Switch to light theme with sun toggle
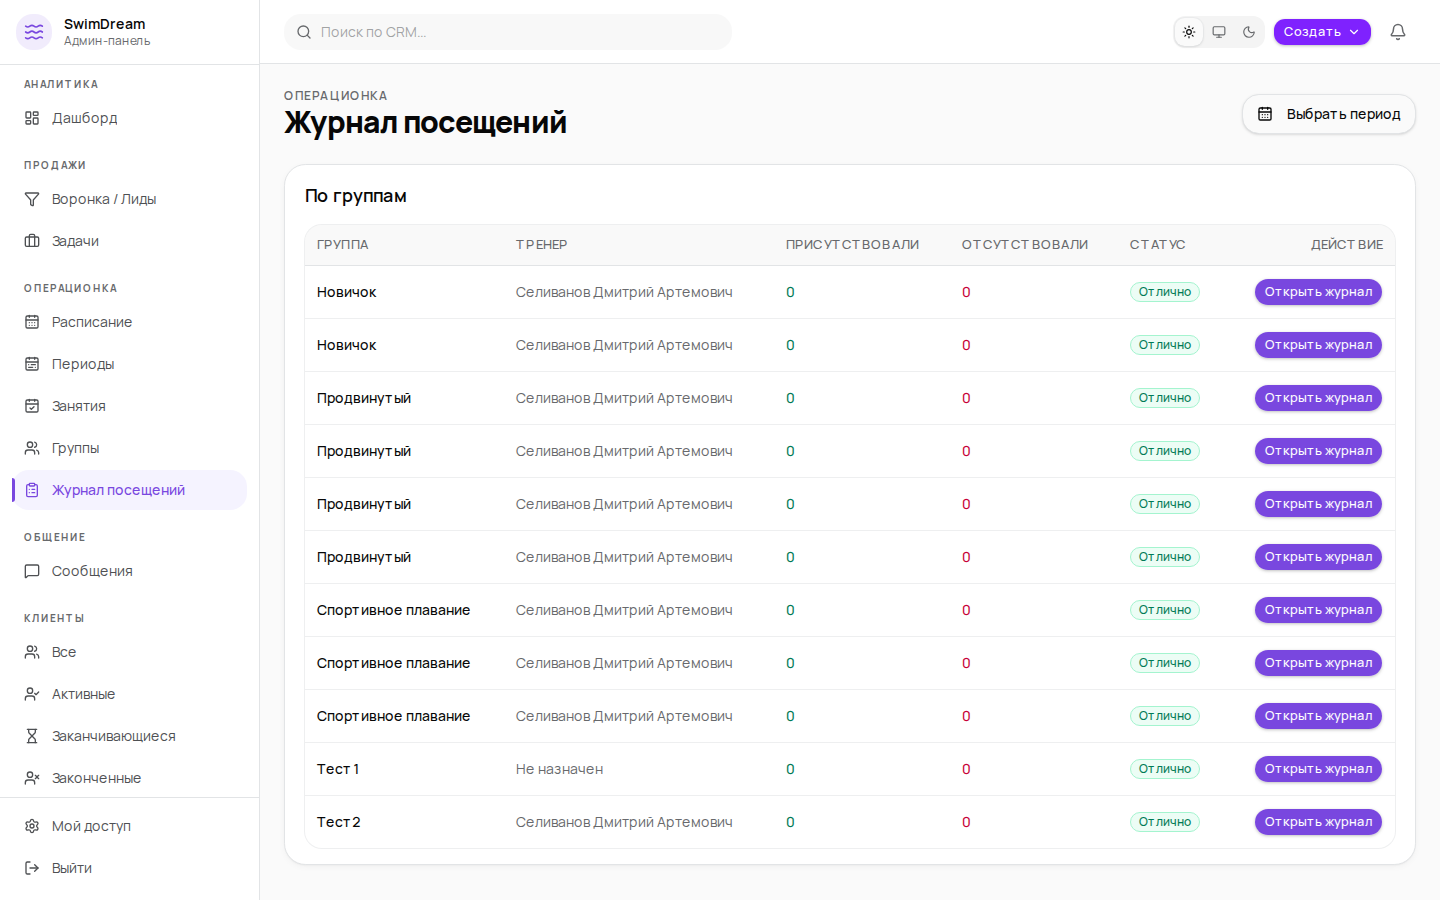Image resolution: width=1440 pixels, height=900 pixels. point(1189,32)
